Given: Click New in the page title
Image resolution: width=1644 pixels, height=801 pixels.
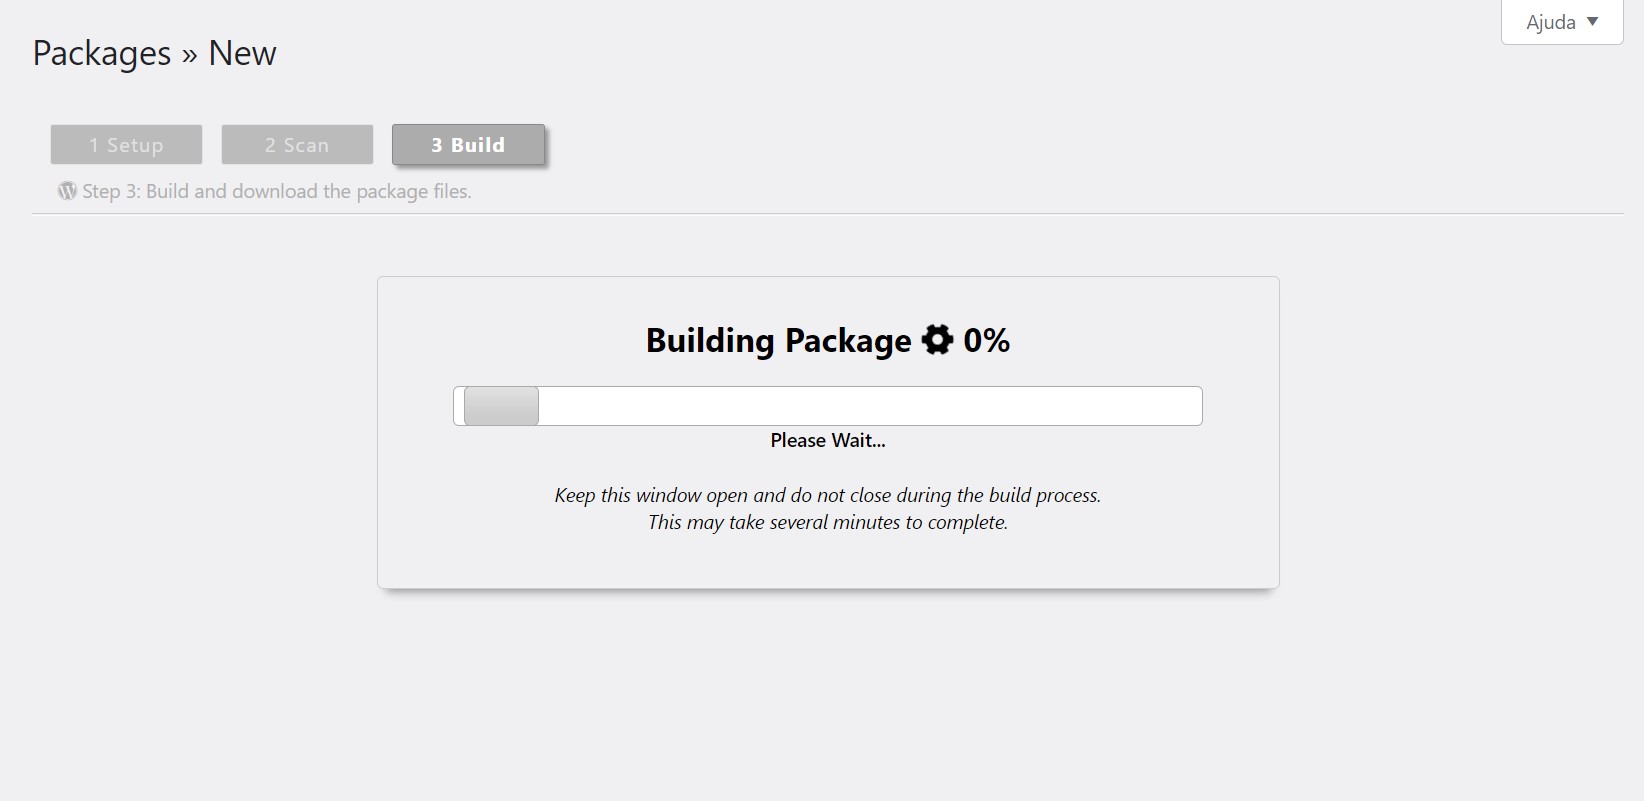Looking at the screenshot, I should 242,53.
